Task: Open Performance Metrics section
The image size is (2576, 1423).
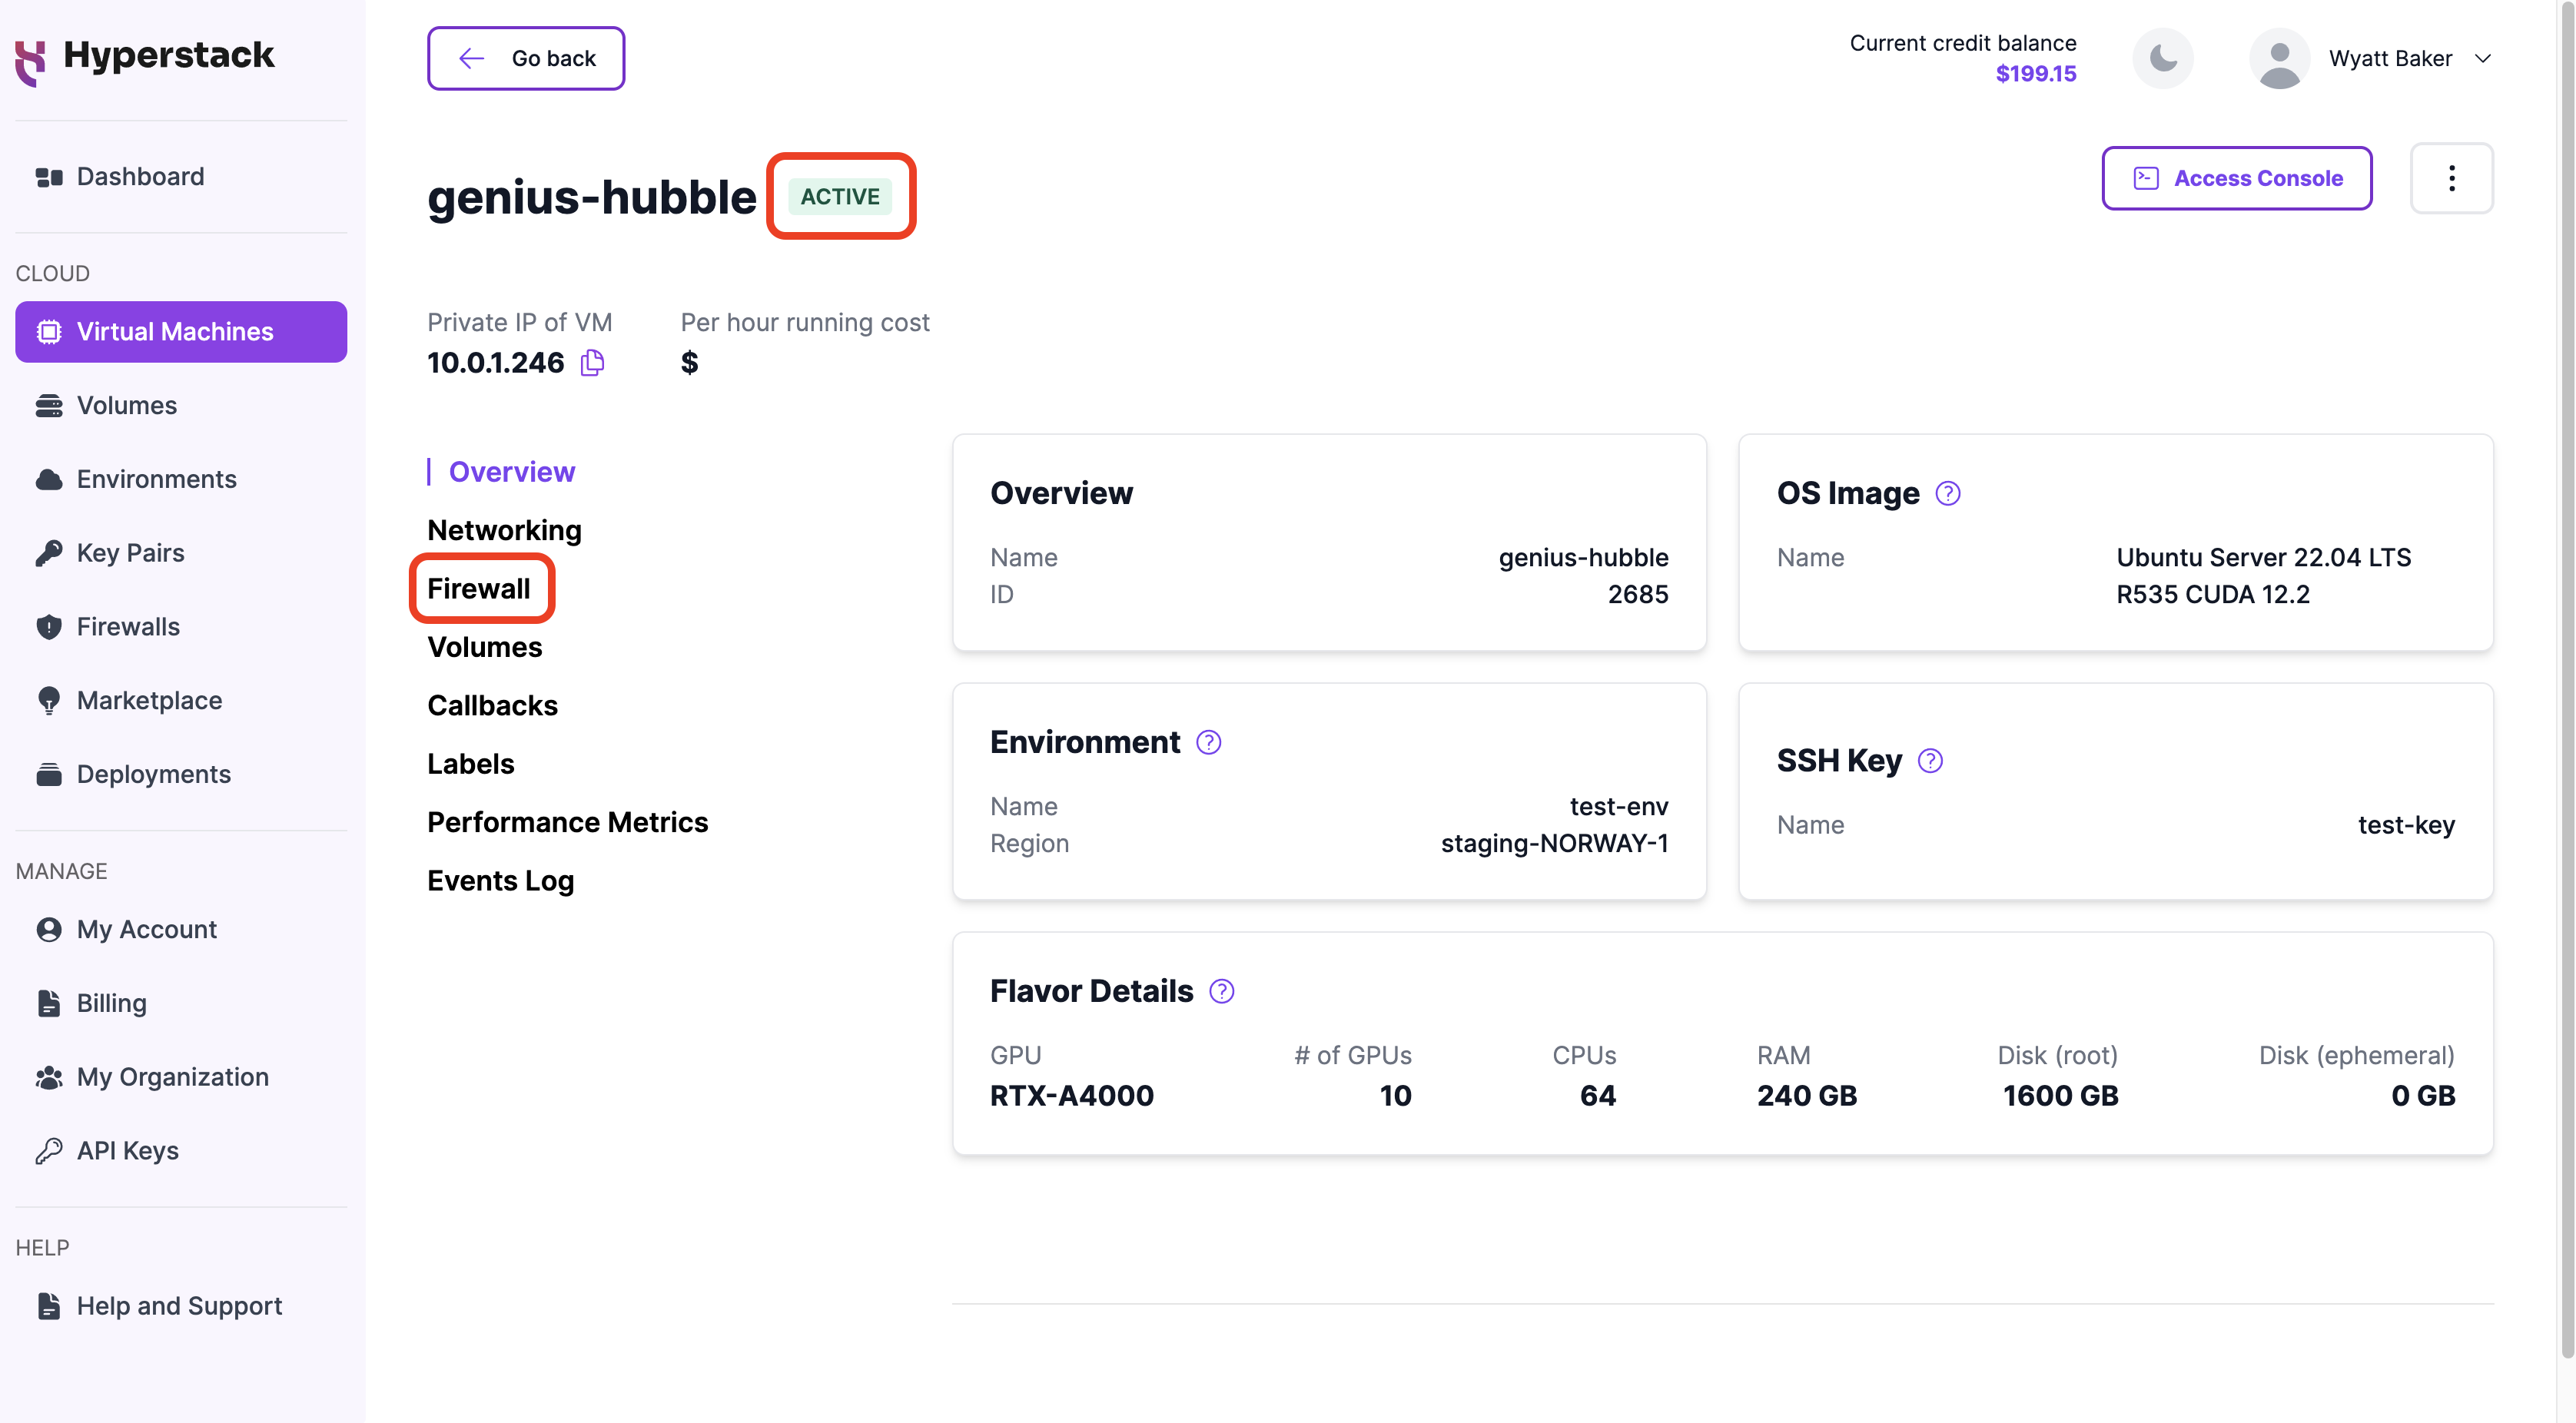Action: 568,820
